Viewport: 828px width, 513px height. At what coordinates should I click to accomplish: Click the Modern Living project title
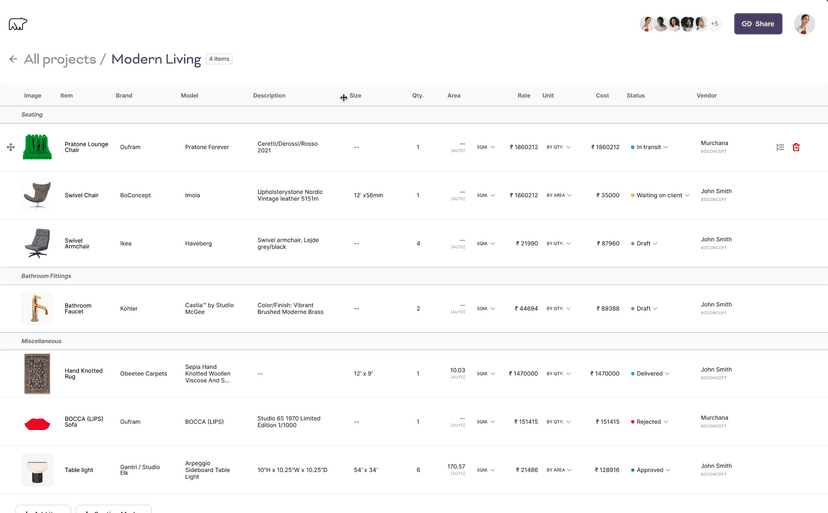[x=156, y=59]
